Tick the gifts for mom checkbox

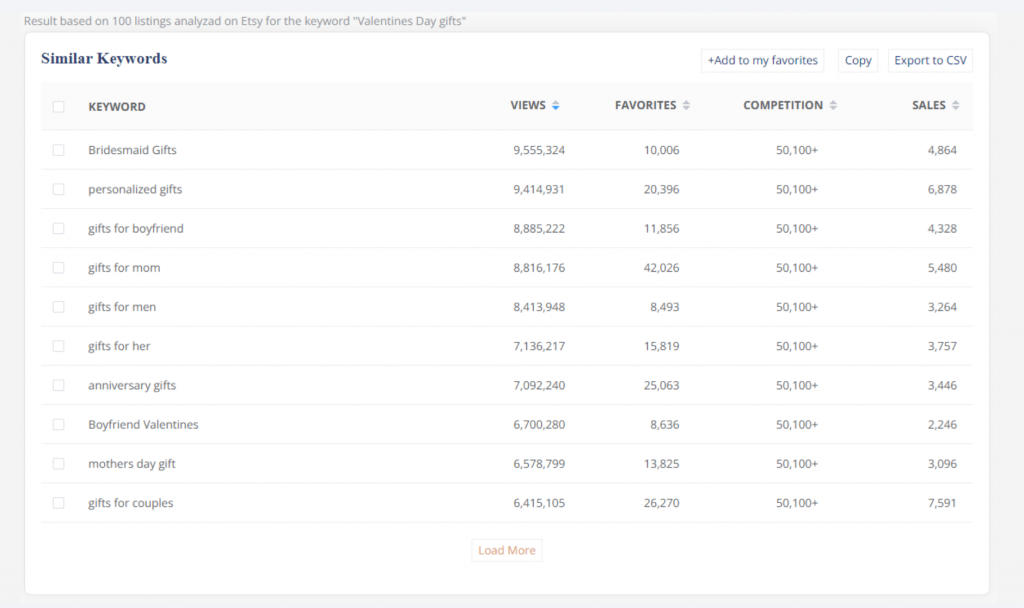58,268
